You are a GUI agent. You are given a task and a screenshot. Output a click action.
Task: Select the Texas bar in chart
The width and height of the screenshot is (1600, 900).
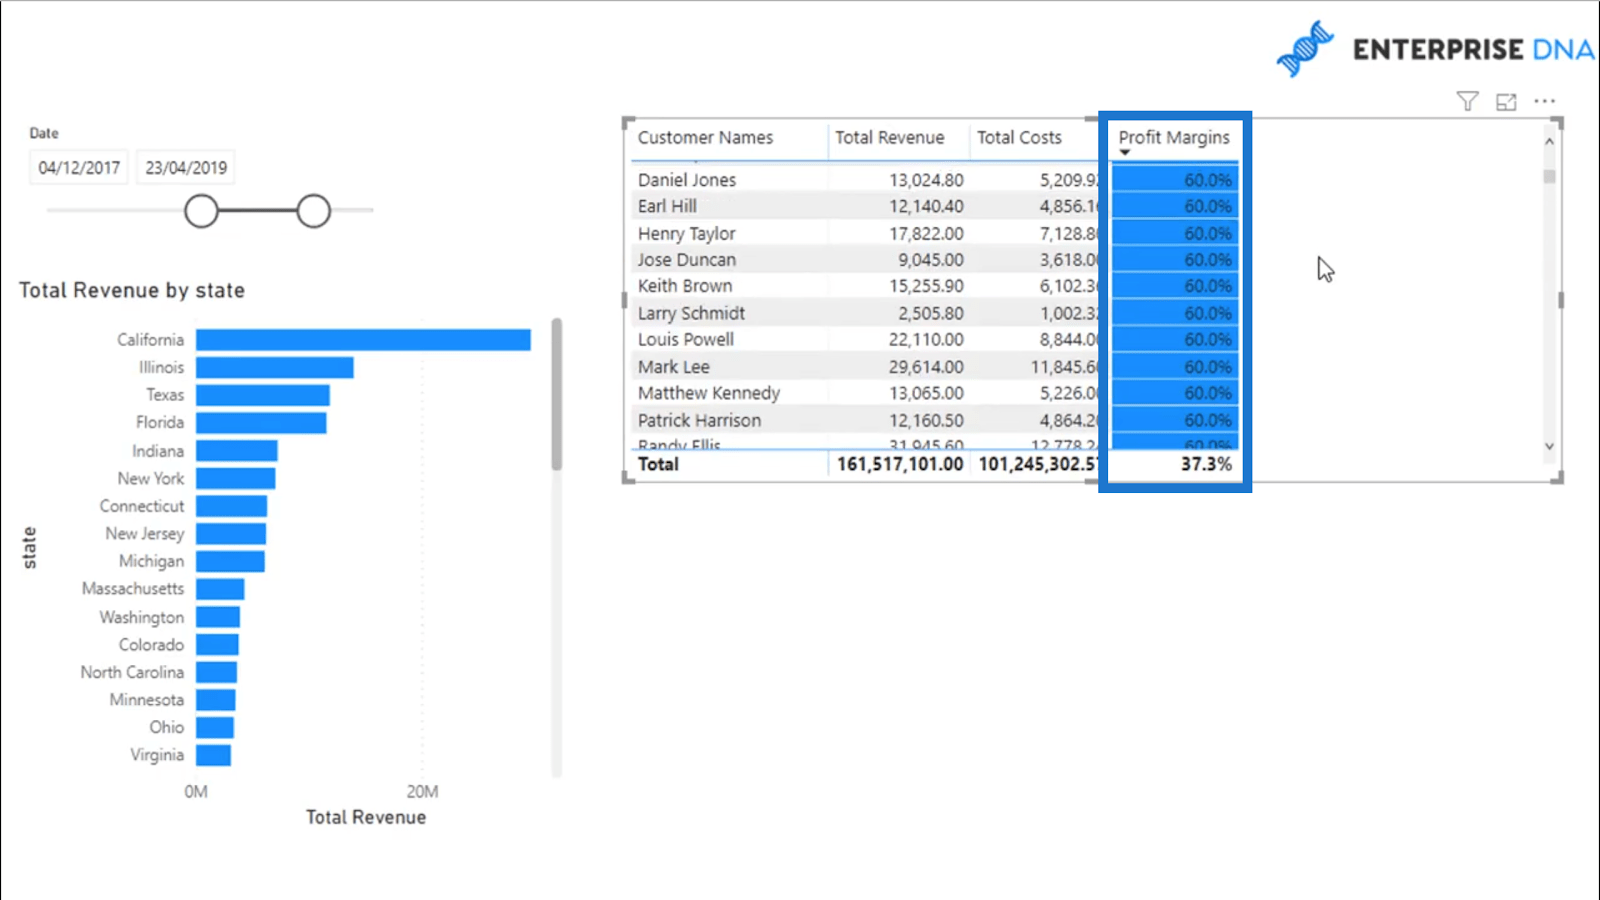click(262, 395)
